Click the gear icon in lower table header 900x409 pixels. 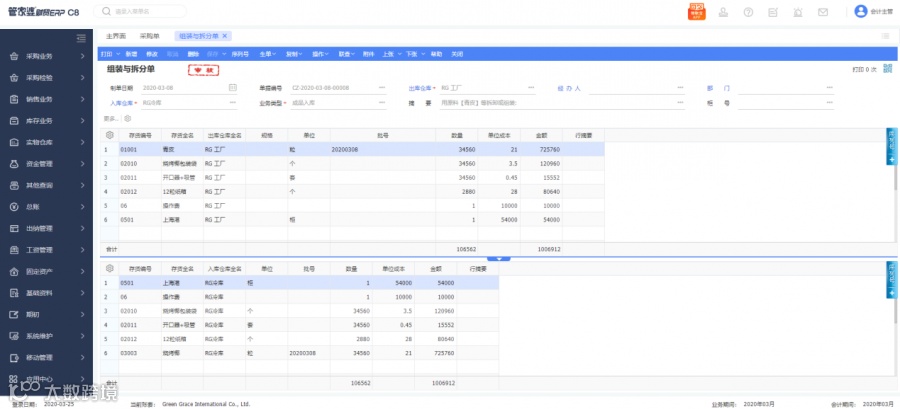110,268
